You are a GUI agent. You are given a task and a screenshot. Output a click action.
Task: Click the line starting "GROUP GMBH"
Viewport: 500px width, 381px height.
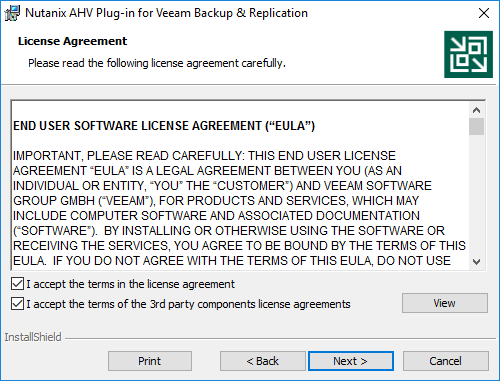coord(216,201)
